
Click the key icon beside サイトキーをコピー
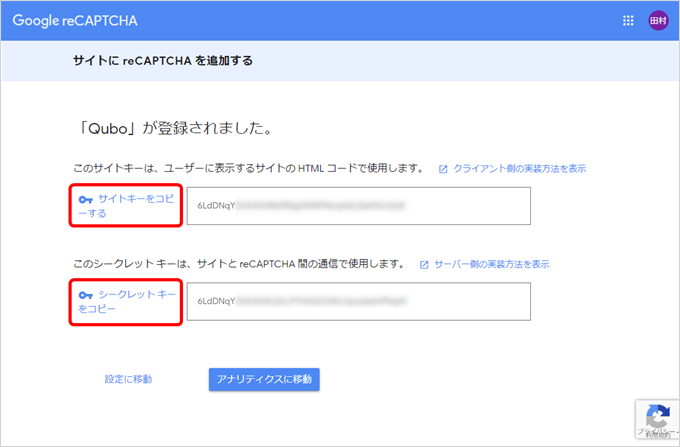85,200
